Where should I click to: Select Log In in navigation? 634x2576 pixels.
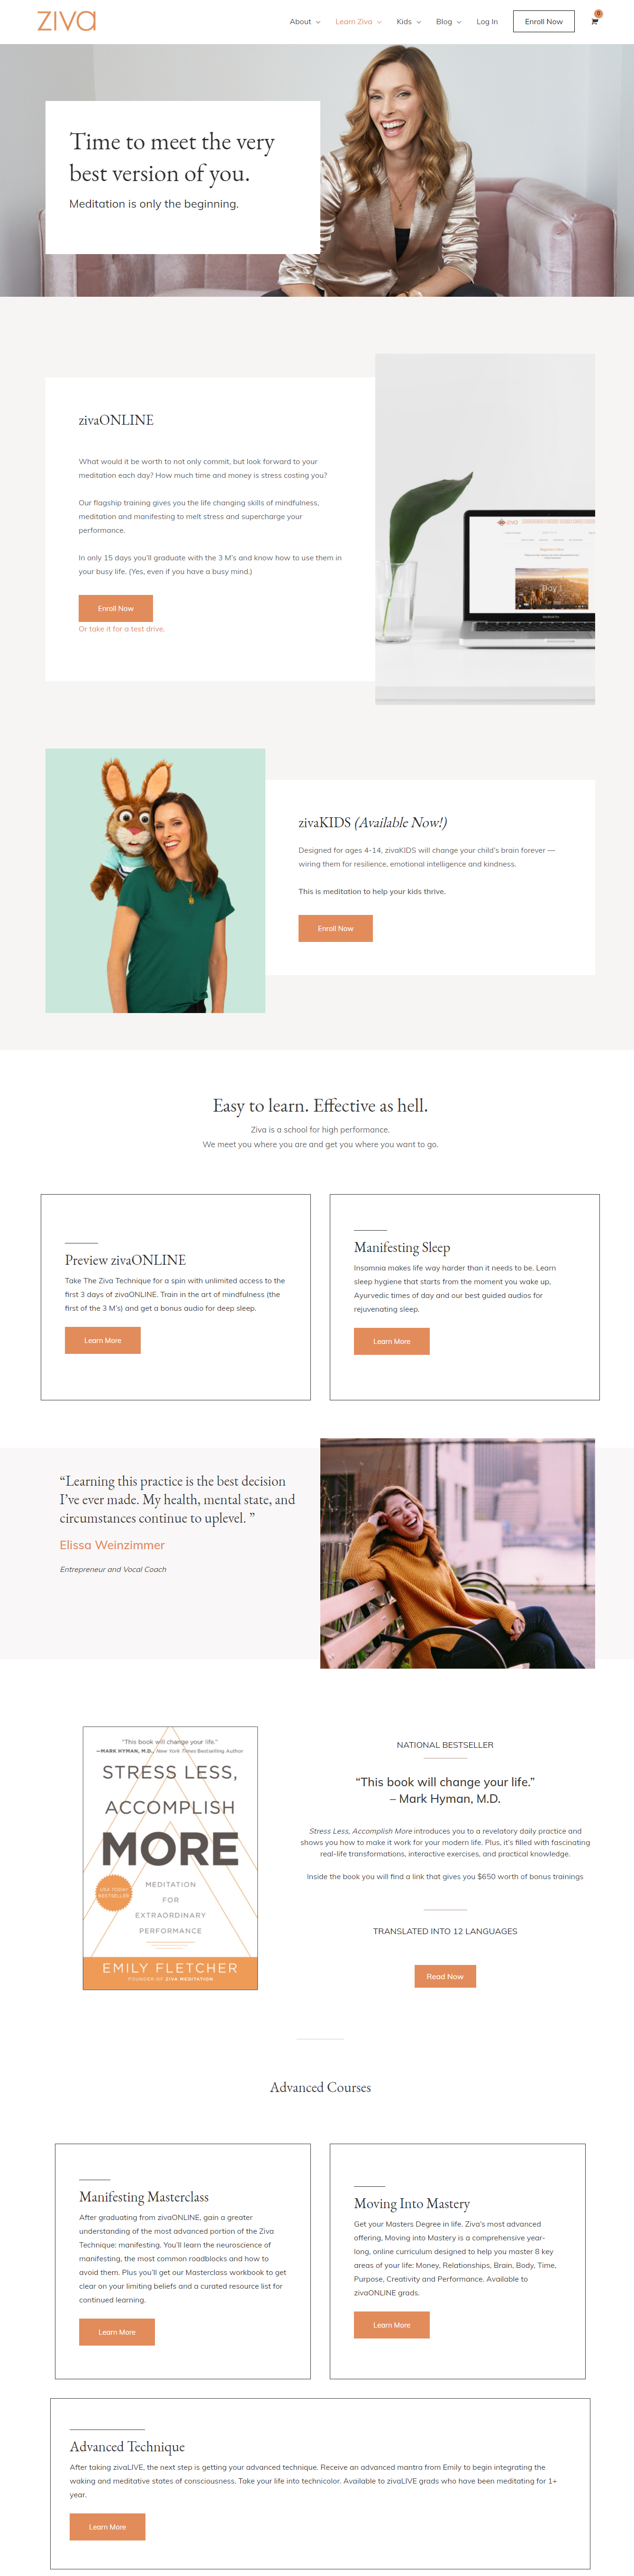pos(487,22)
